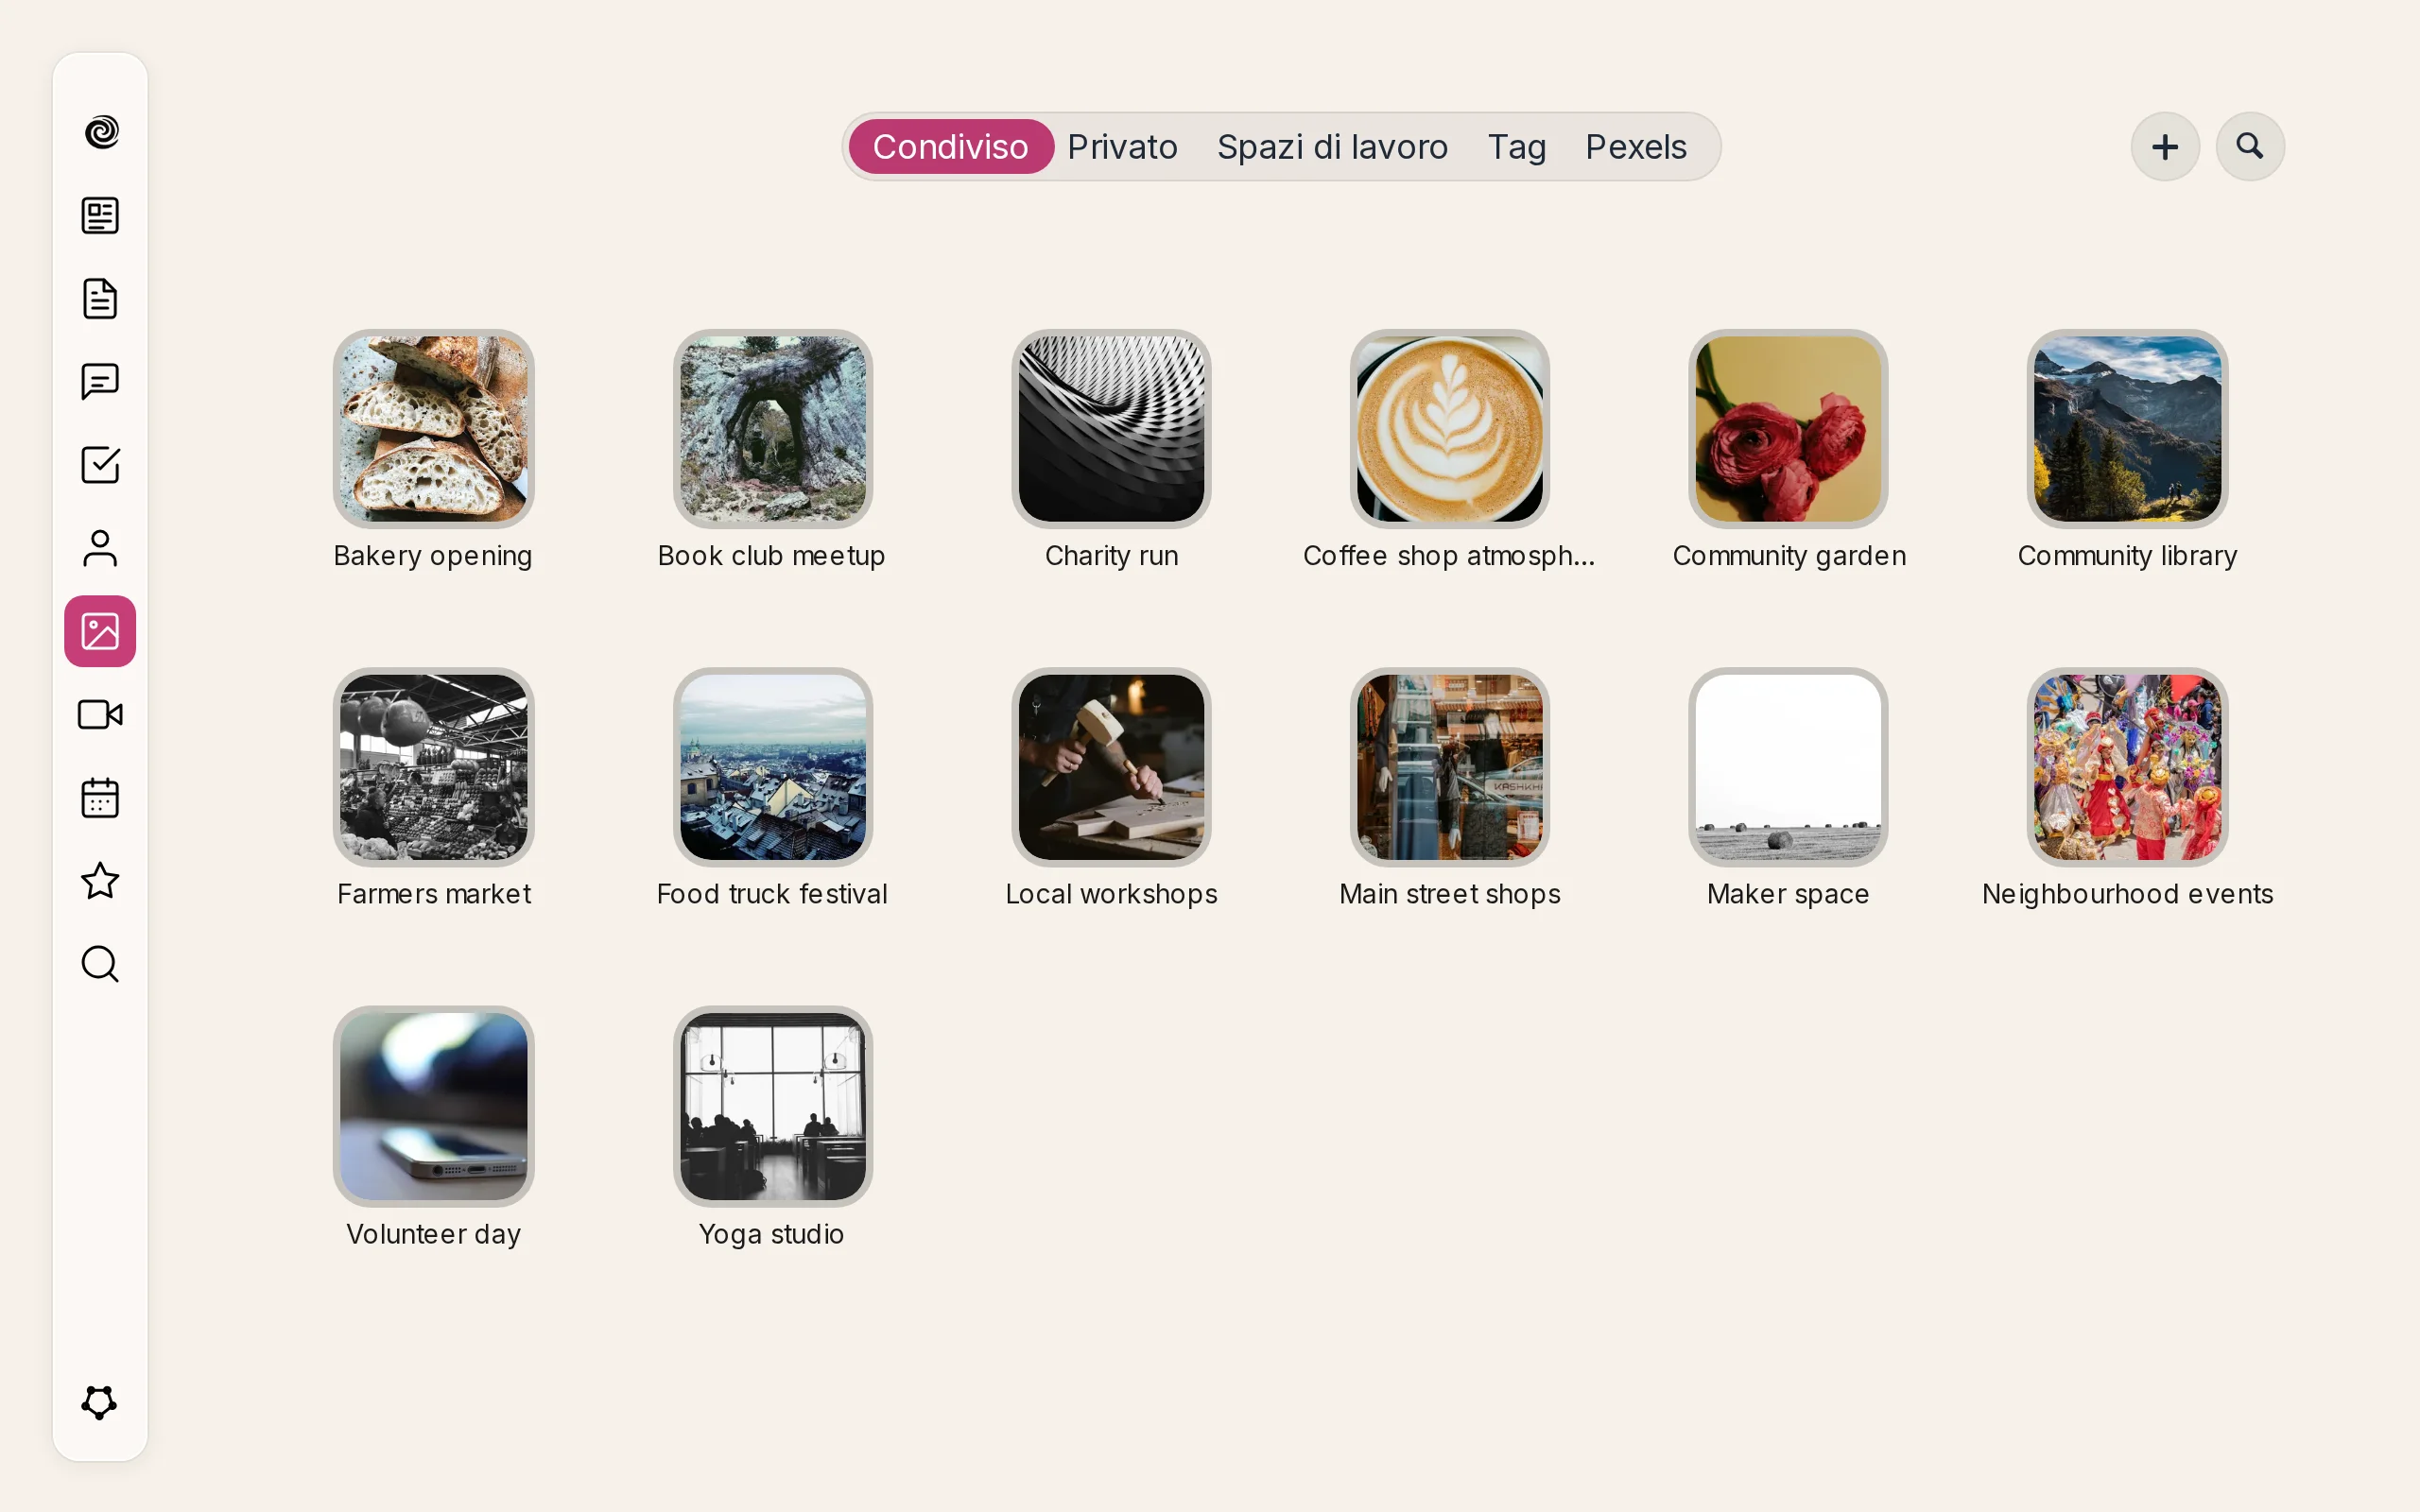This screenshot has width=2420, height=1512.
Task: Select the highlighted Photos icon
Action: pyautogui.click(x=100, y=631)
